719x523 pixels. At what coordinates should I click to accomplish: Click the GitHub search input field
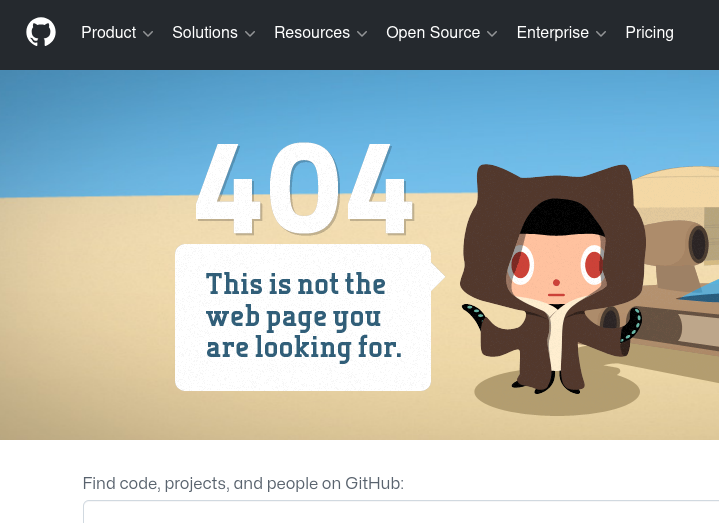click(x=401, y=512)
